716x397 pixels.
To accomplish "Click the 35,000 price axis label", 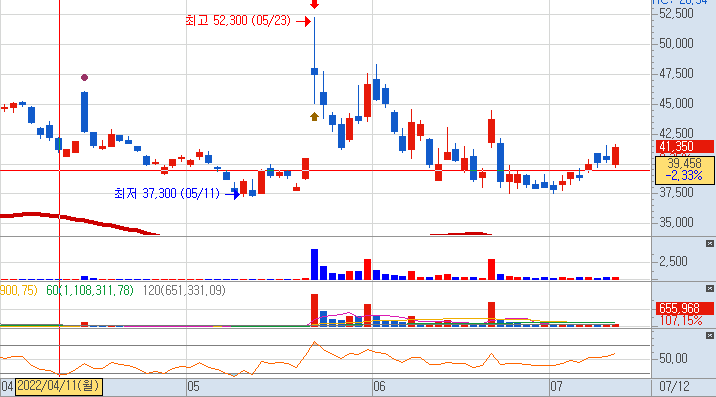I will (676, 222).
